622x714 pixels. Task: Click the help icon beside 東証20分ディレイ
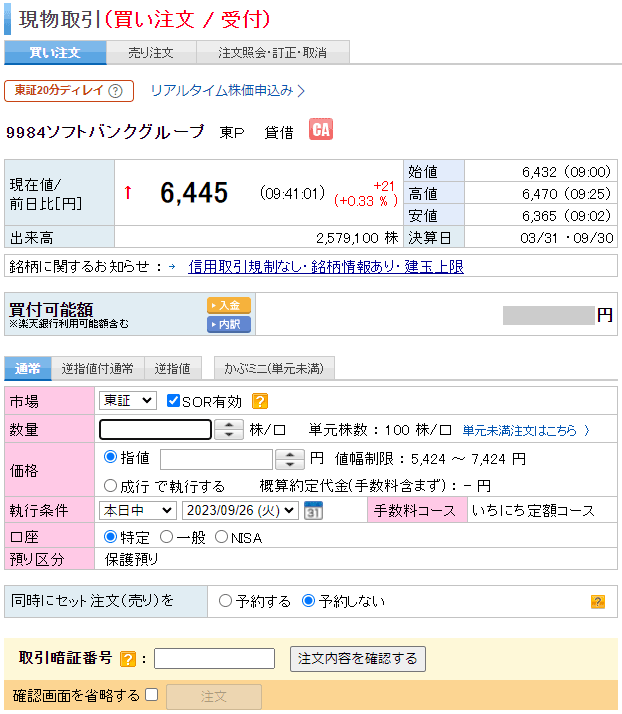[x=116, y=91]
